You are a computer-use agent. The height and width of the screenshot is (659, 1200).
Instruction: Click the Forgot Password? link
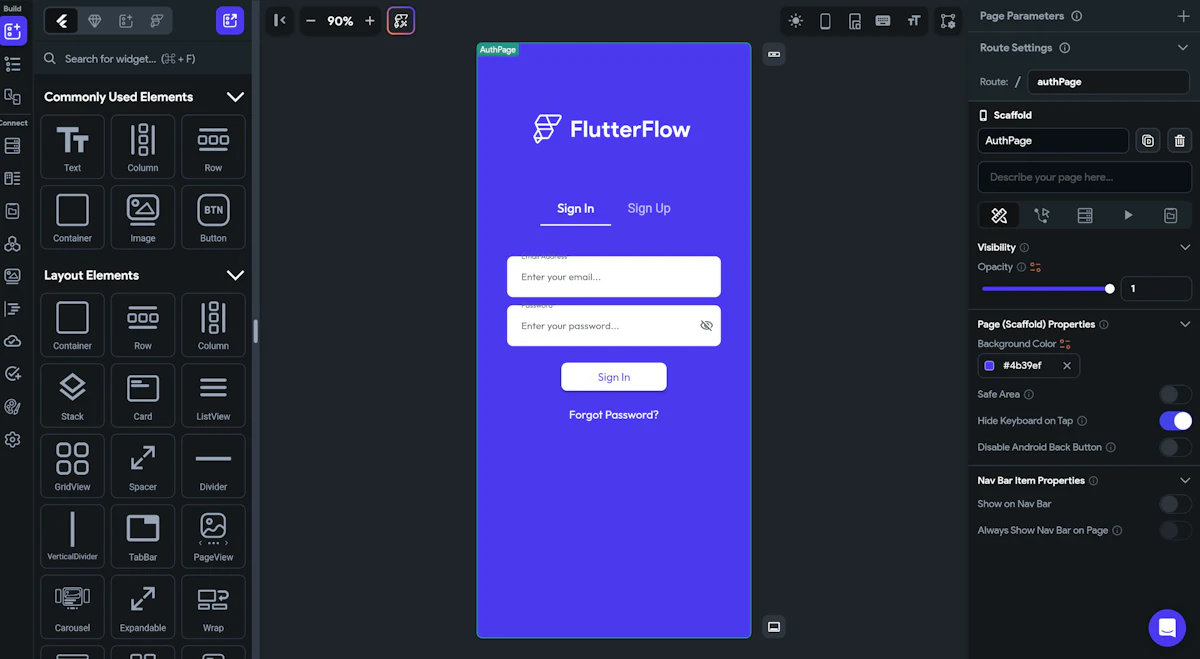tap(614, 415)
